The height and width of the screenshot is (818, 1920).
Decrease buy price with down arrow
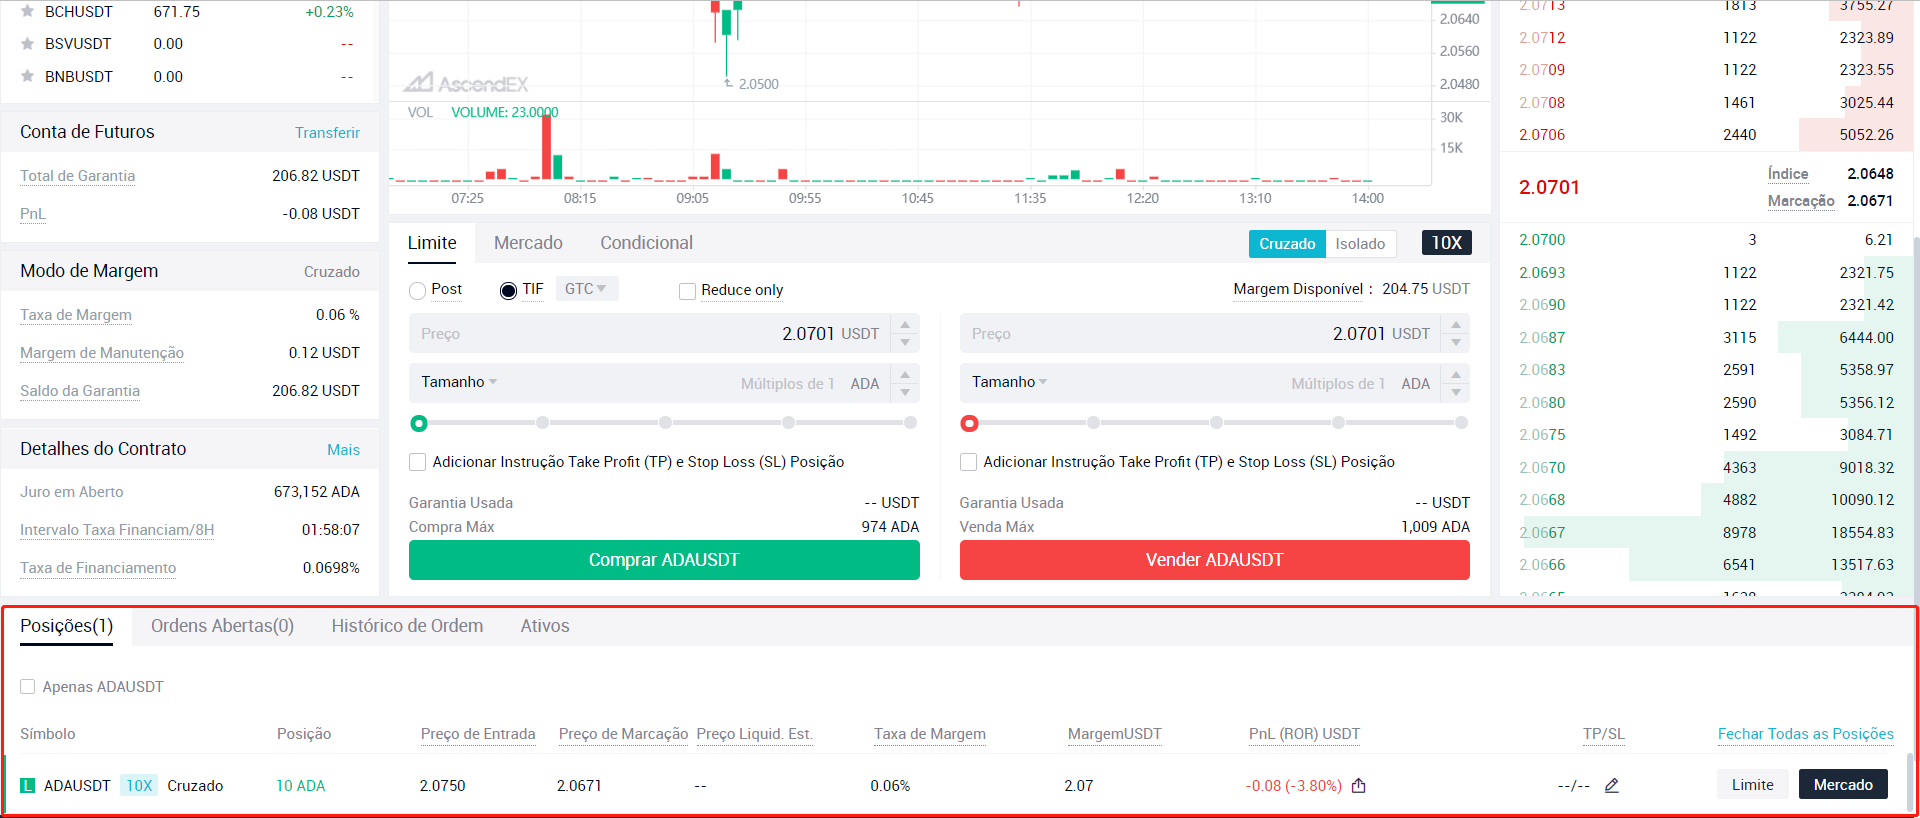(x=905, y=343)
